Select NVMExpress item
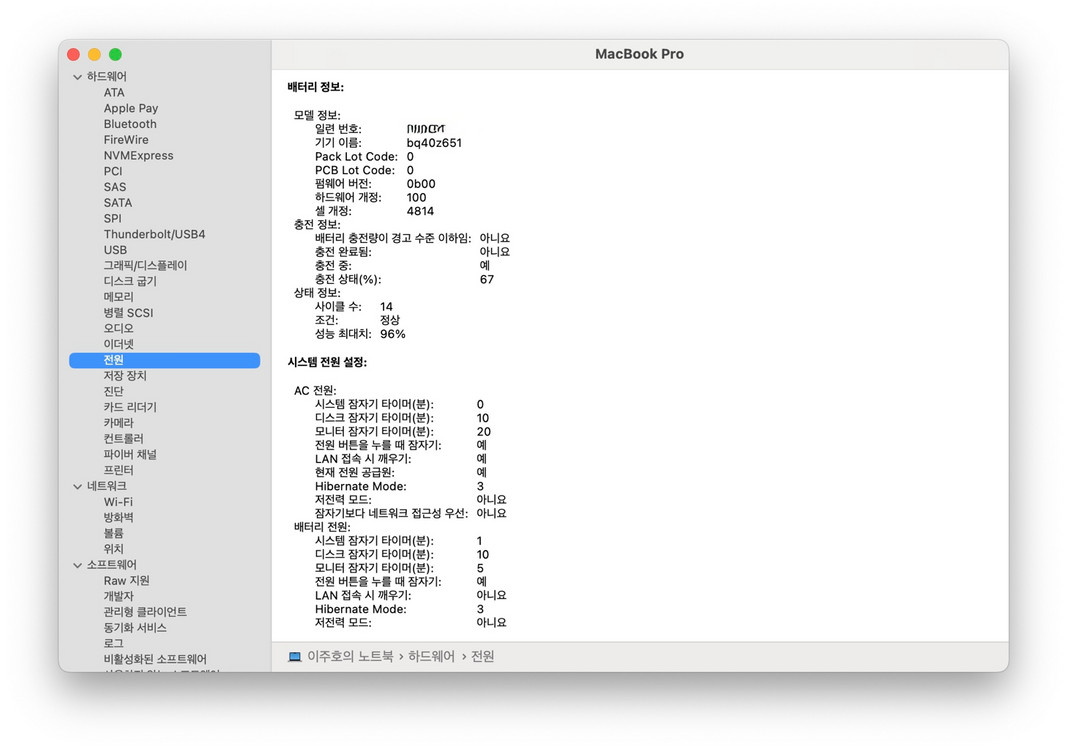This screenshot has width=1068, height=750. [138, 155]
